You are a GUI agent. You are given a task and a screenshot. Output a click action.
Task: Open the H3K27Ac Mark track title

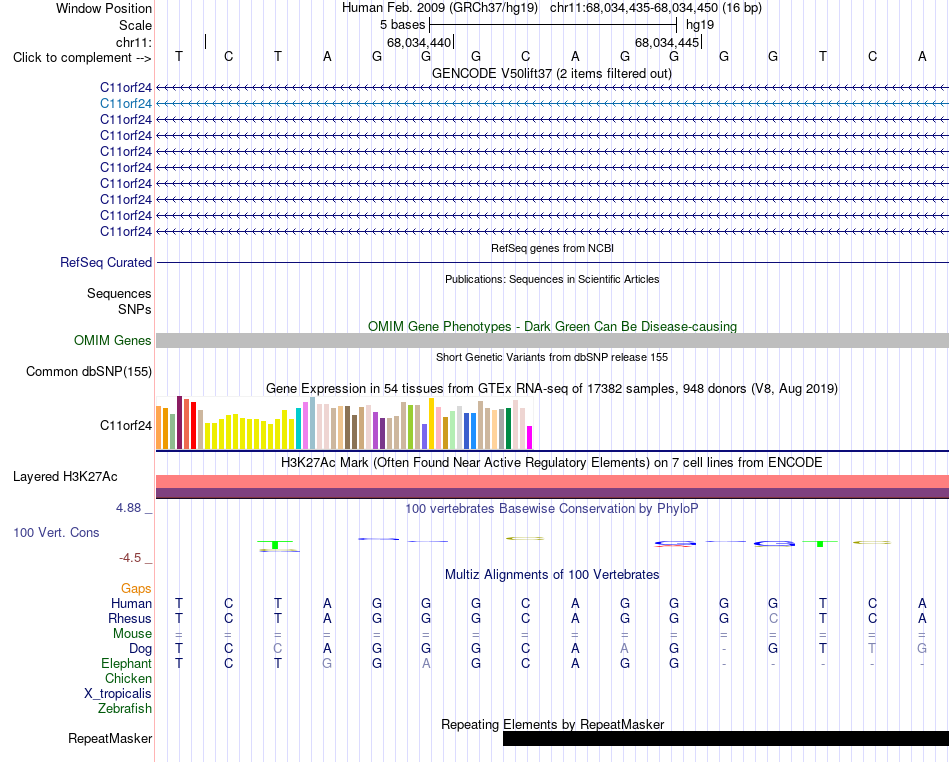[552, 463]
